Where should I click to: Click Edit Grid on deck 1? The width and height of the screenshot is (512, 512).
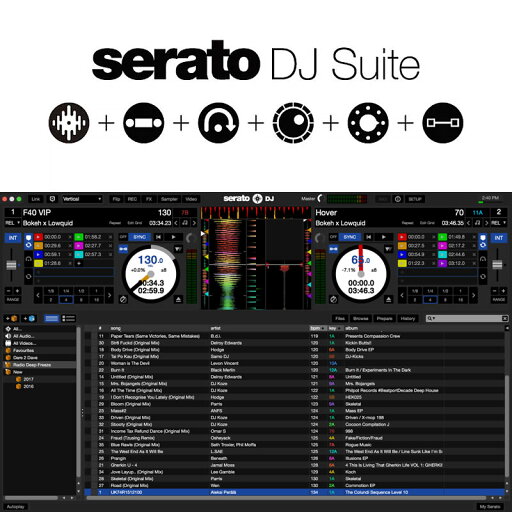coord(135,223)
